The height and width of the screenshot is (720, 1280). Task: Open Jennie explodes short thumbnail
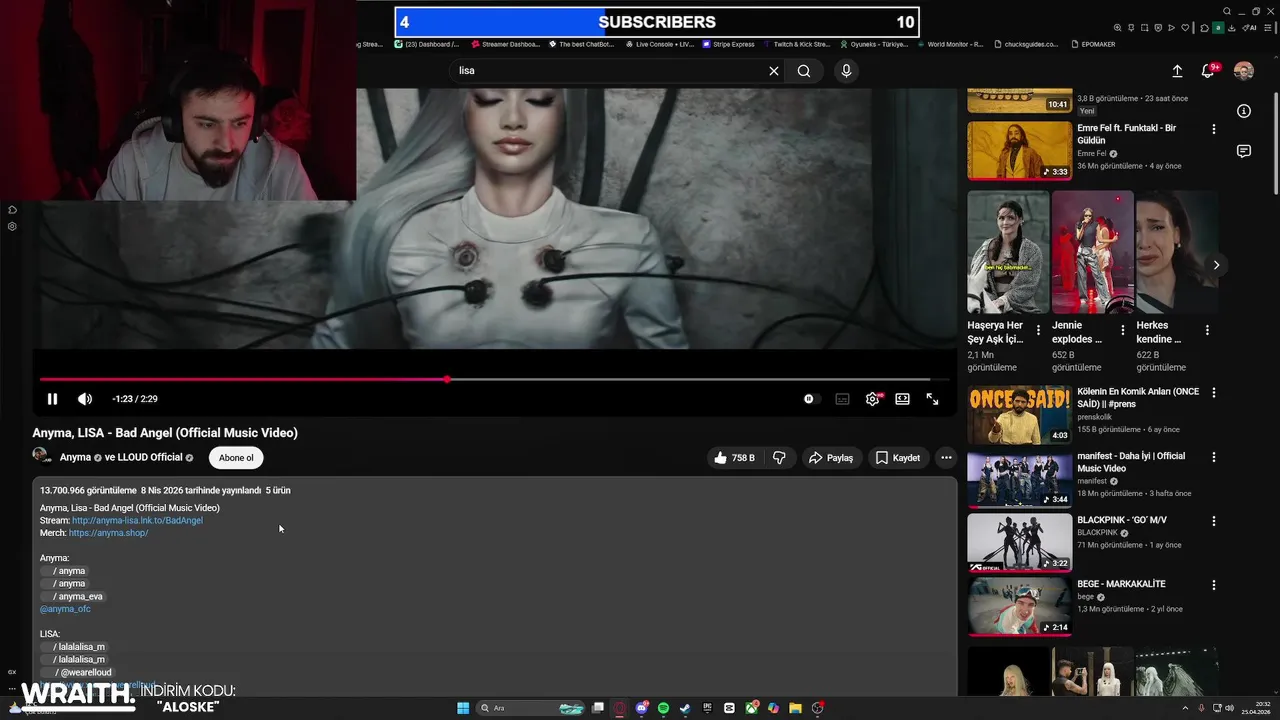[x=1092, y=252]
